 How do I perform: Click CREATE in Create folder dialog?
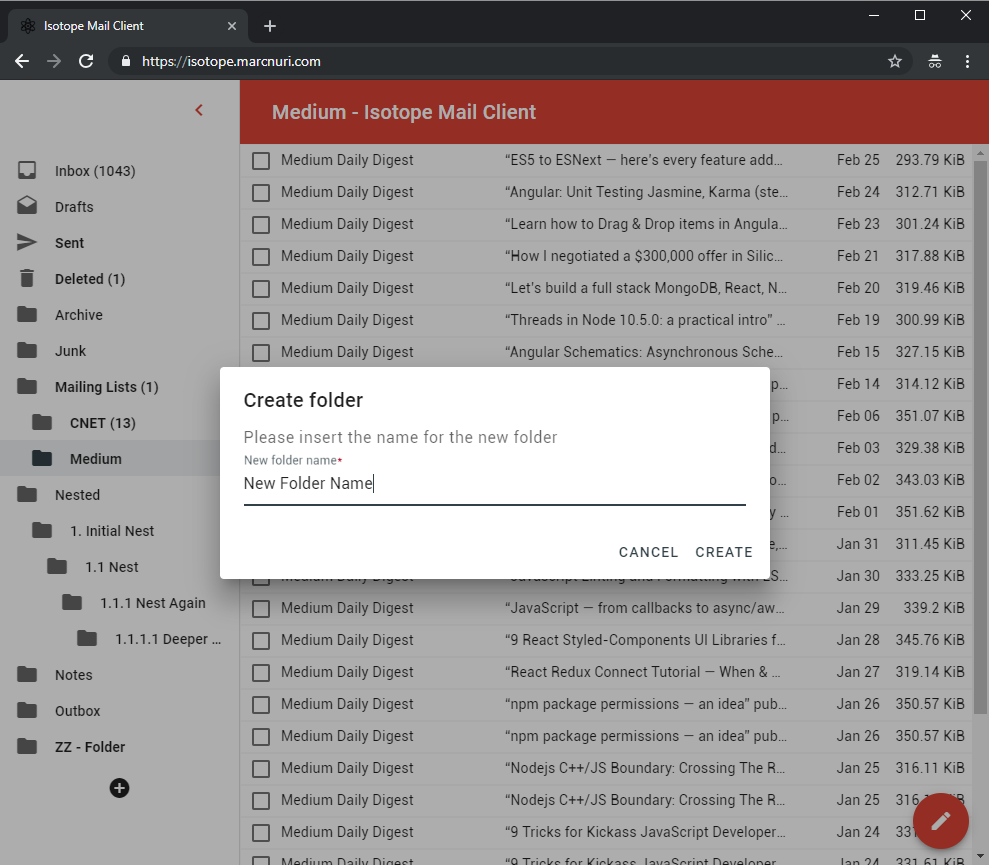coord(723,552)
